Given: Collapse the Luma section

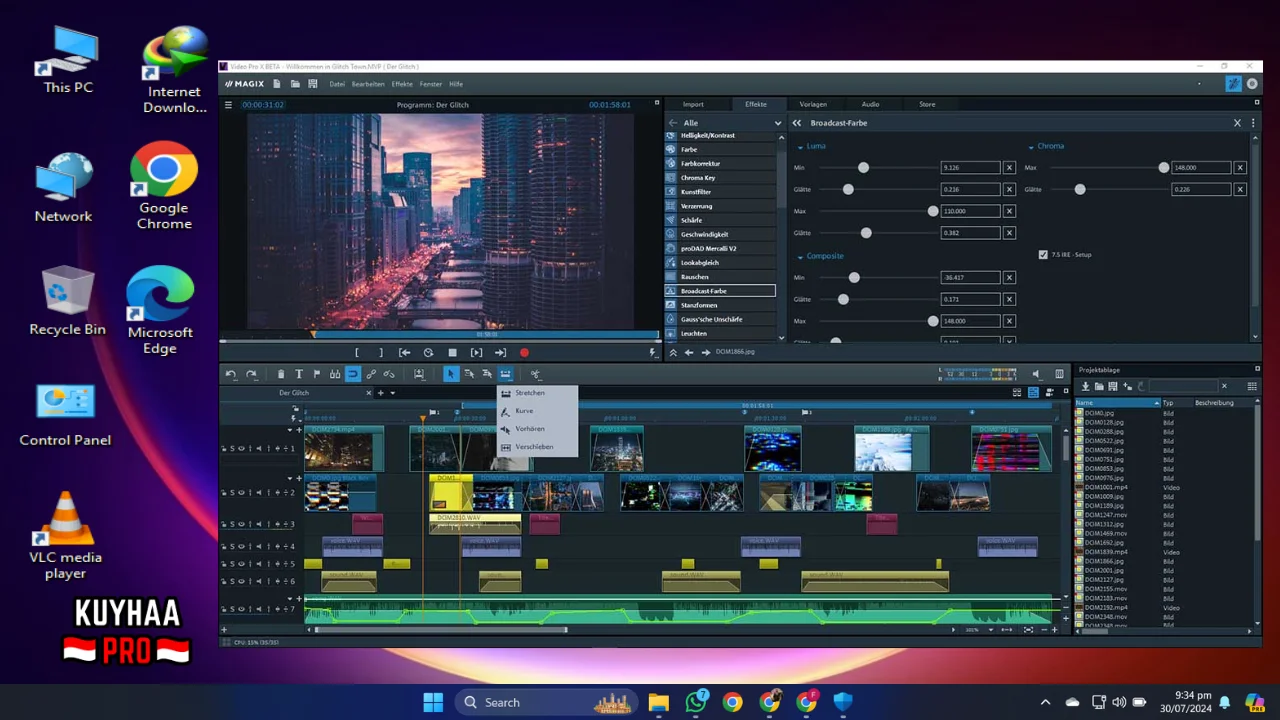Looking at the screenshot, I should tap(800, 146).
